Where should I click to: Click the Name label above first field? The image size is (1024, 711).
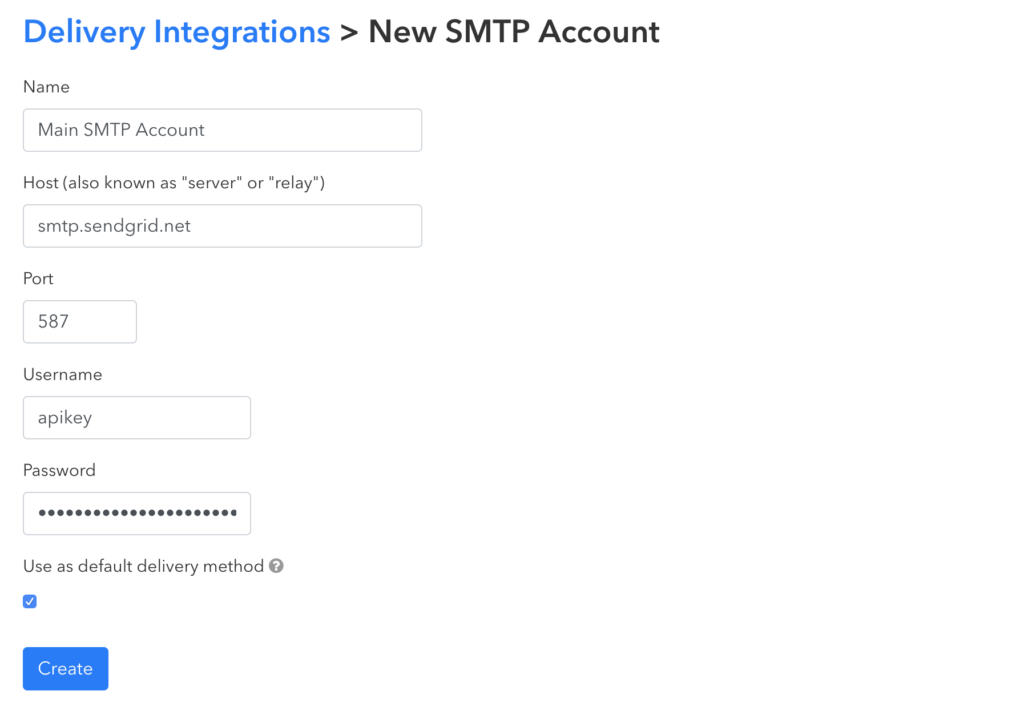(46, 87)
